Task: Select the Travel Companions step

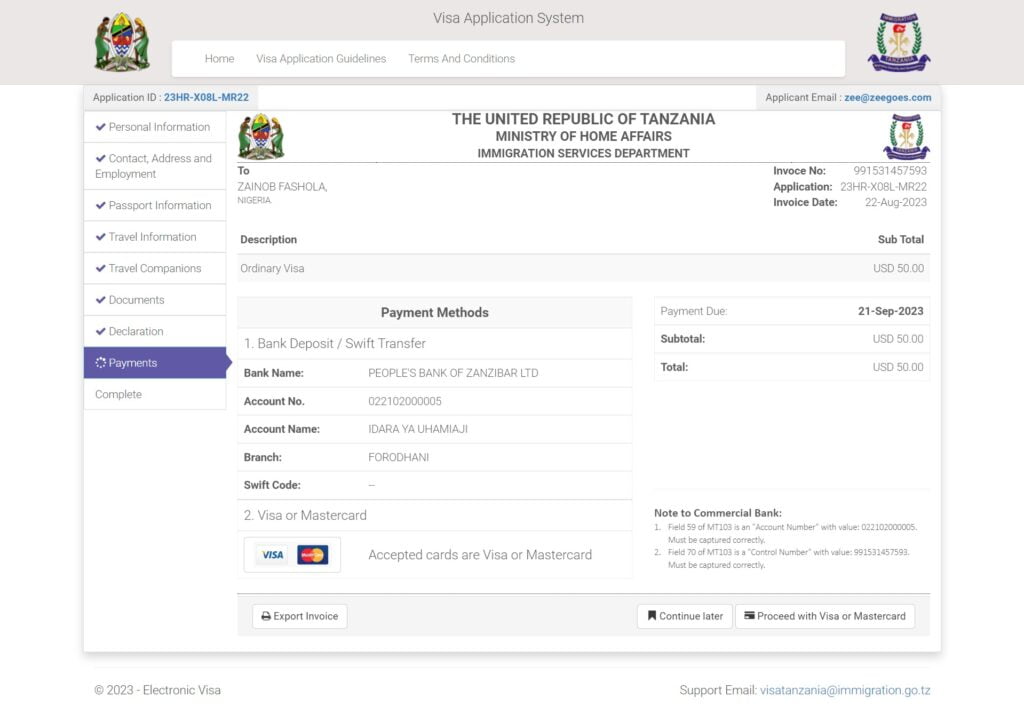Action: (x=154, y=269)
